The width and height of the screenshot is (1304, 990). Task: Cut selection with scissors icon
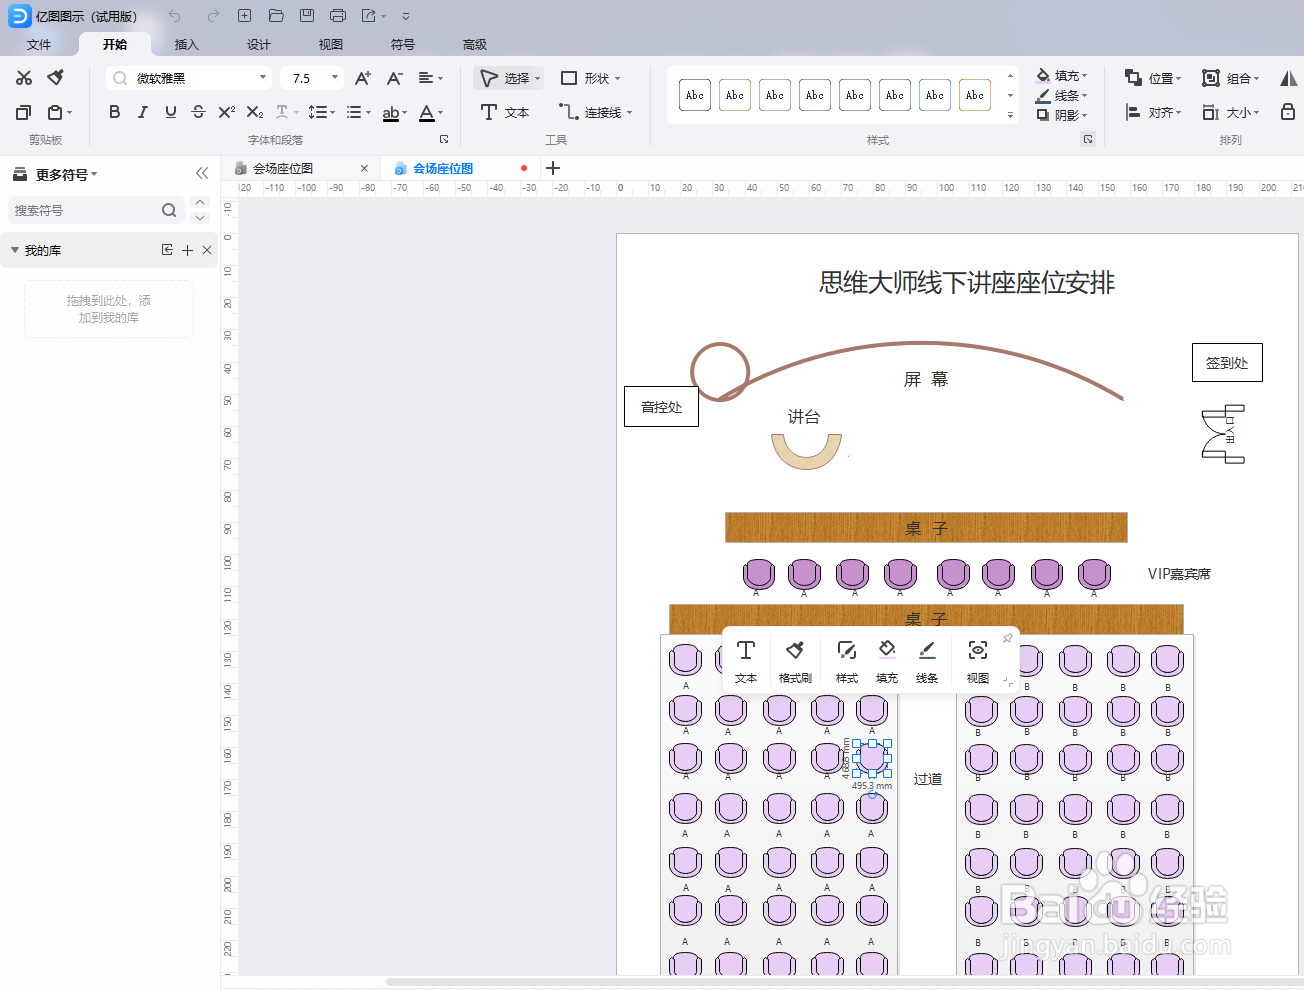point(24,78)
